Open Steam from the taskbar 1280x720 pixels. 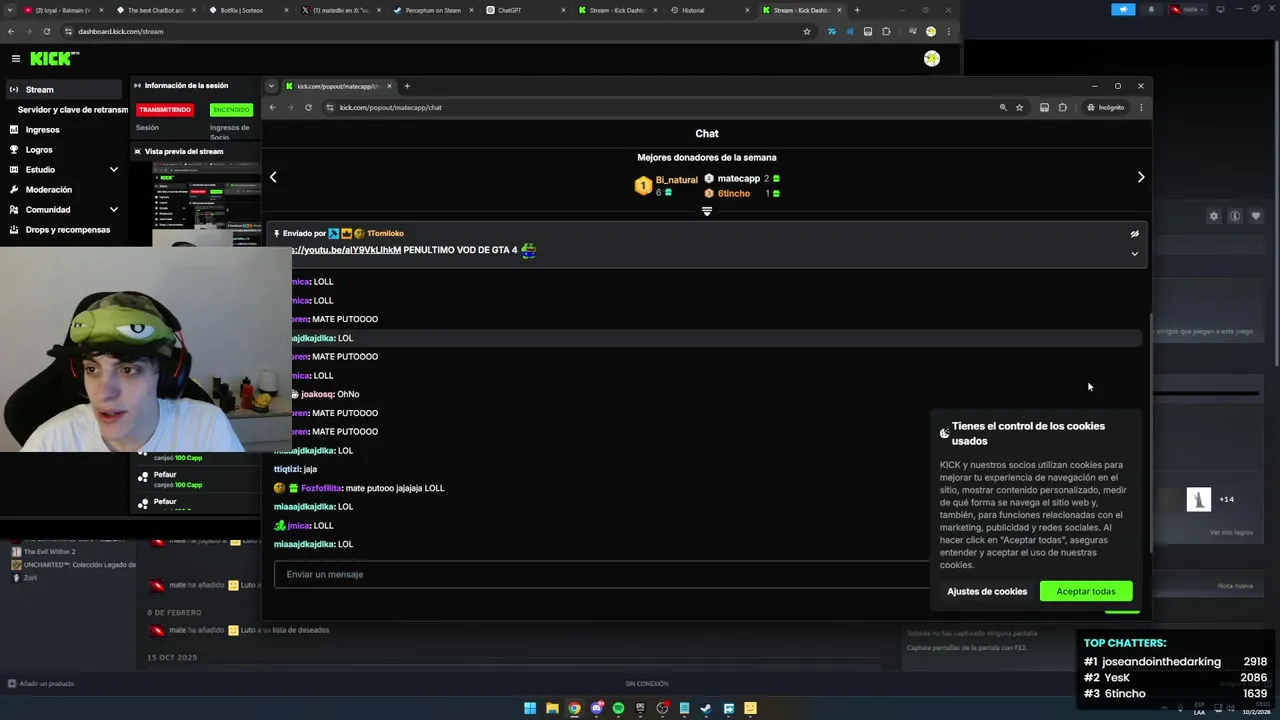[706, 708]
